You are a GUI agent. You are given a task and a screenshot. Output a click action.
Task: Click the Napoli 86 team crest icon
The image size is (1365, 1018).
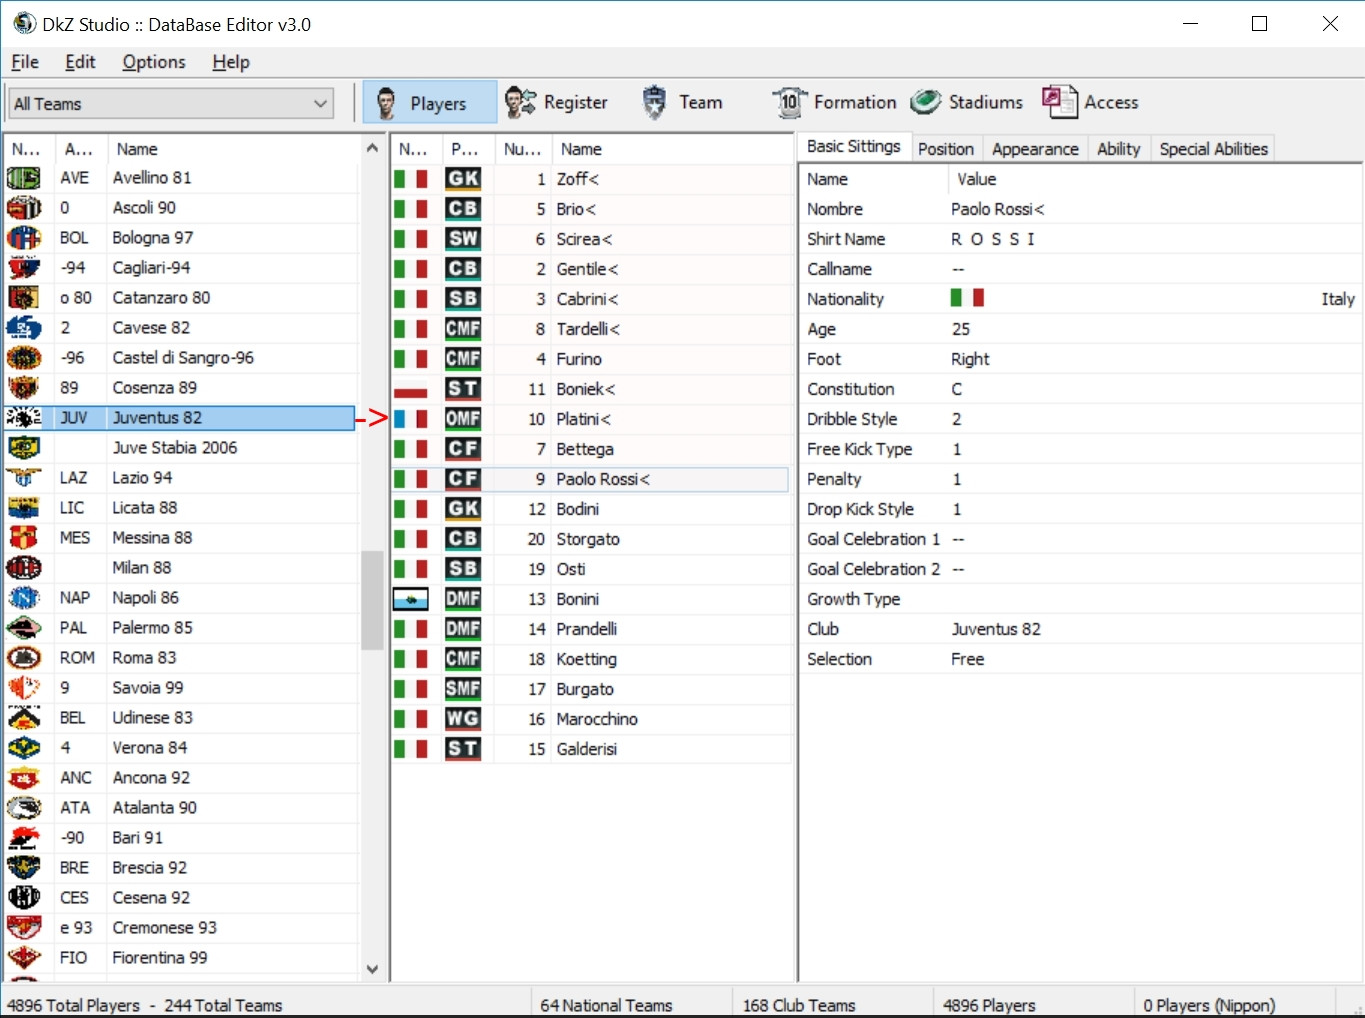[x=24, y=598]
